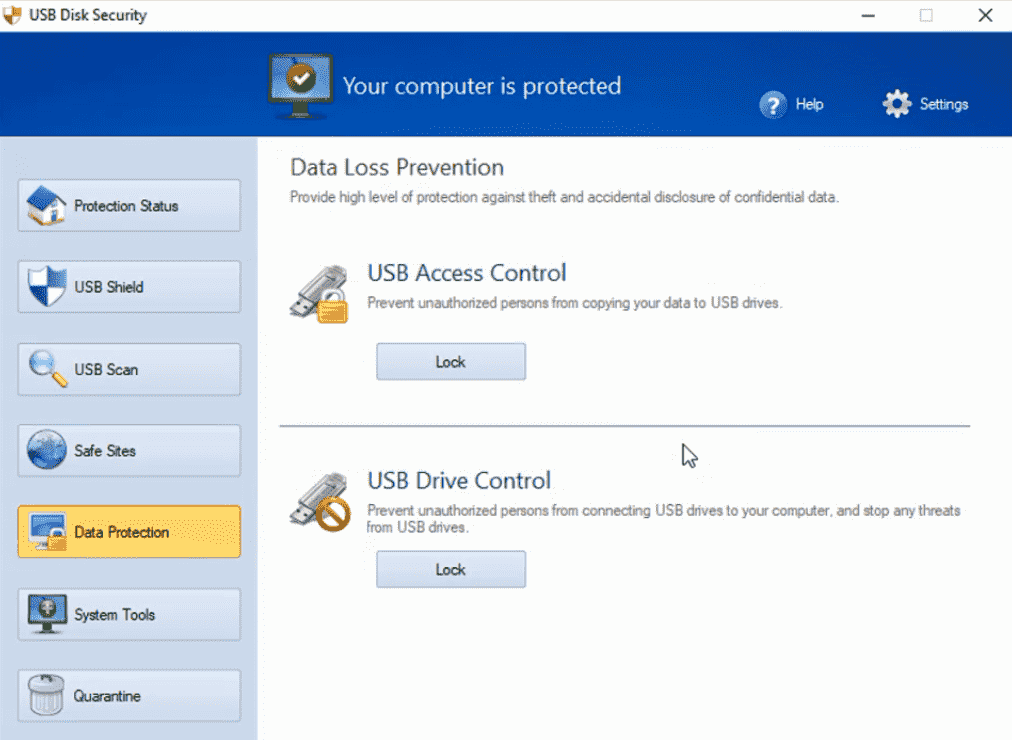Open the System Tools section

pos(129,614)
